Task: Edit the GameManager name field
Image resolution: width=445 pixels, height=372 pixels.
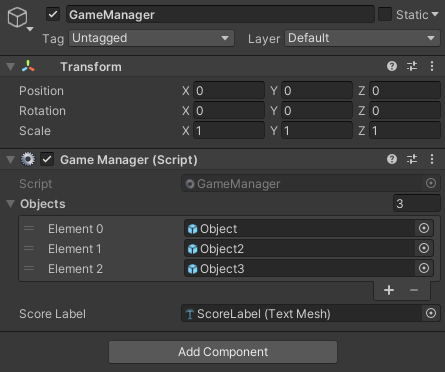Action: point(220,14)
